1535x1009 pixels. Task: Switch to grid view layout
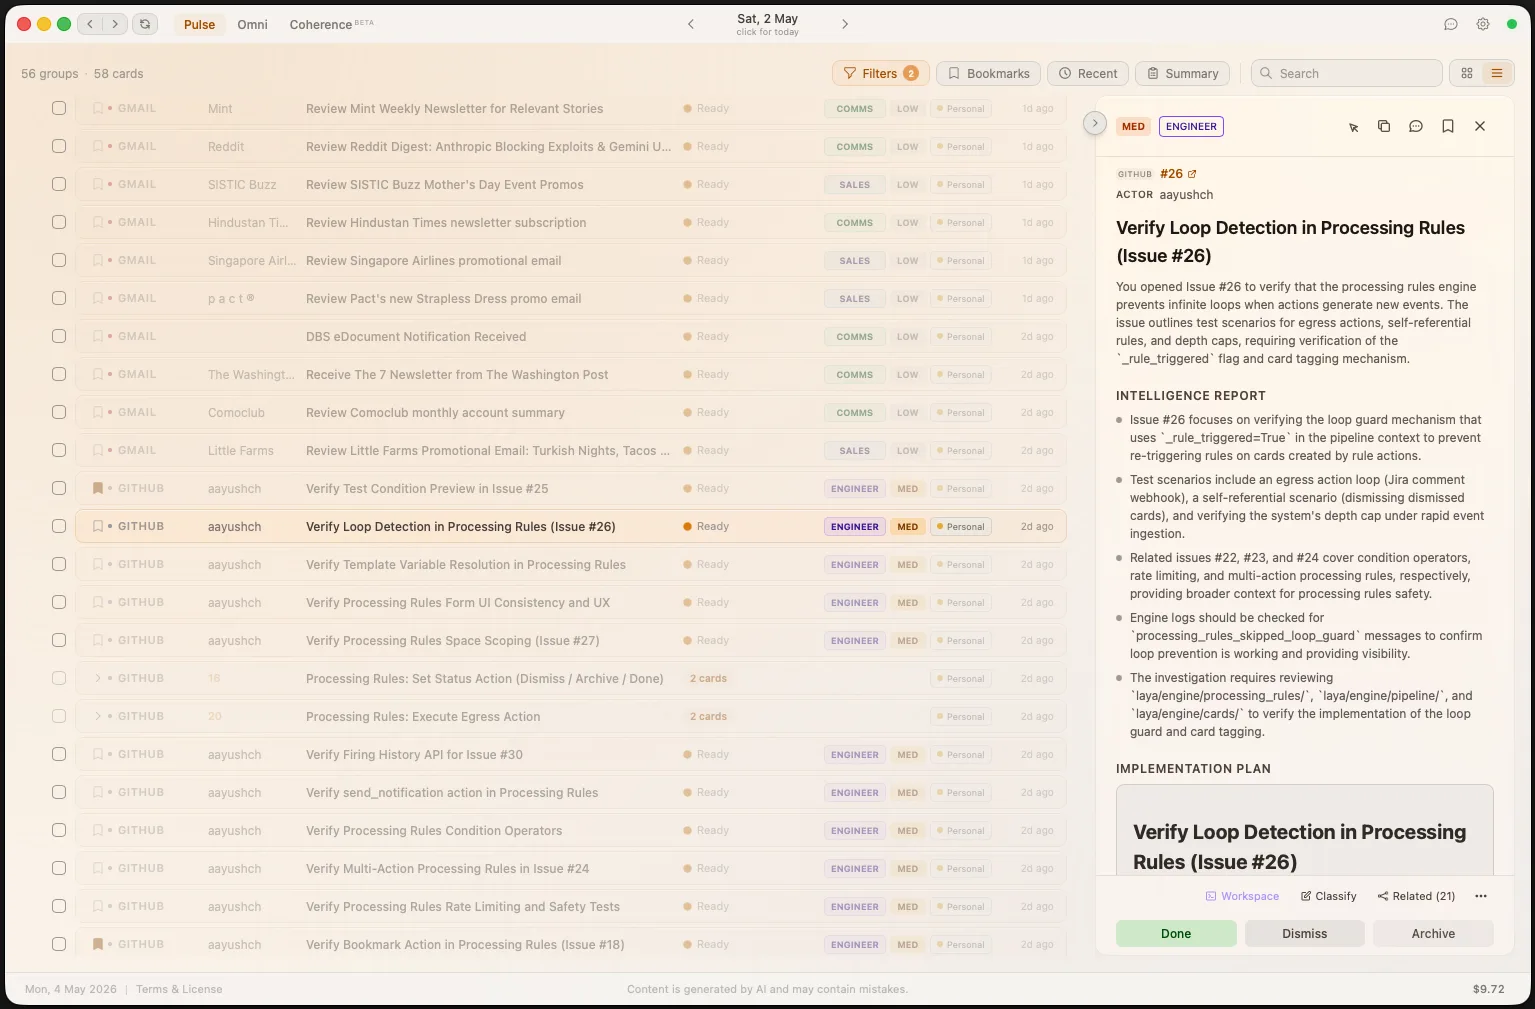pyautogui.click(x=1467, y=73)
